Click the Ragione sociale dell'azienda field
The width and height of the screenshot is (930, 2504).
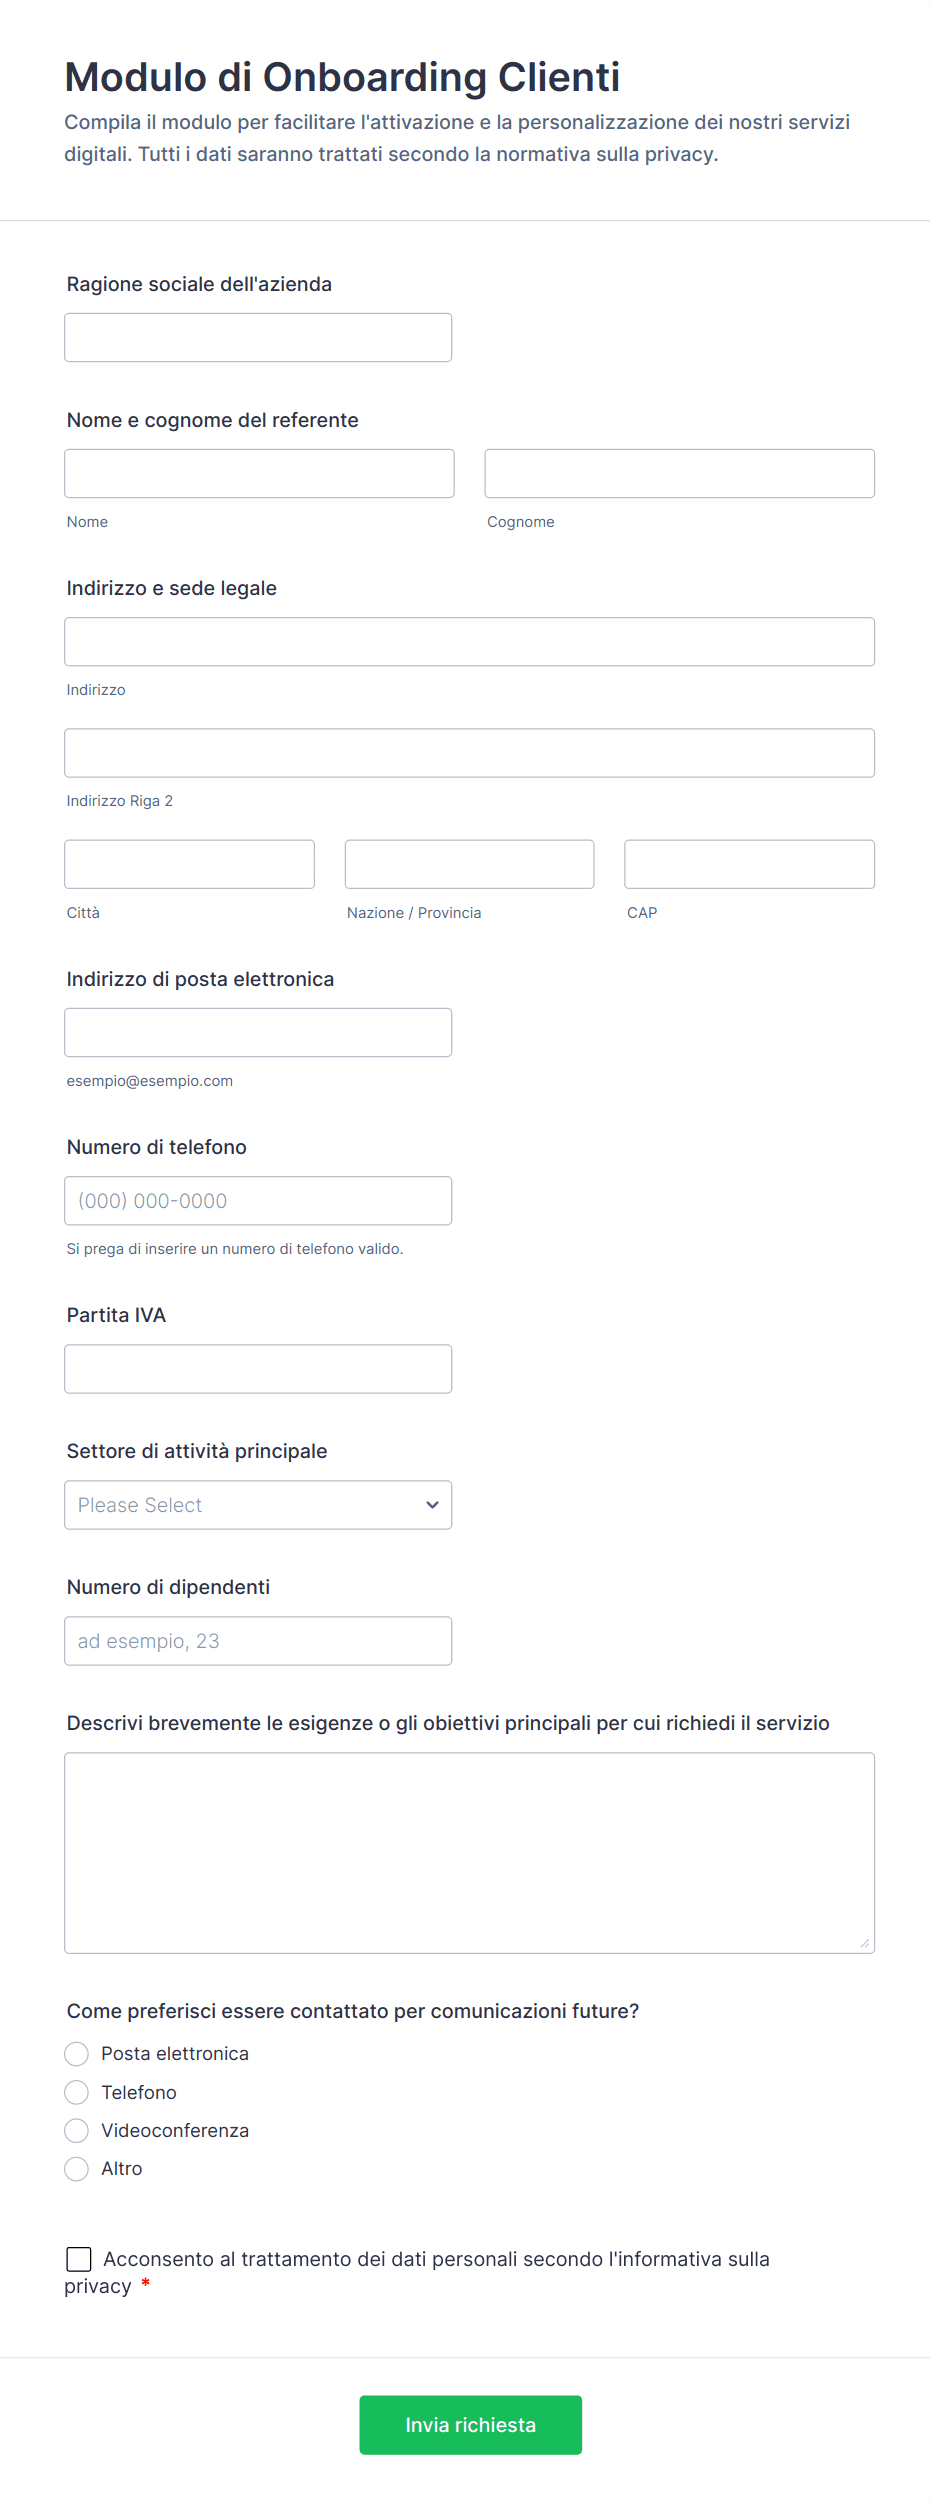[x=258, y=338]
